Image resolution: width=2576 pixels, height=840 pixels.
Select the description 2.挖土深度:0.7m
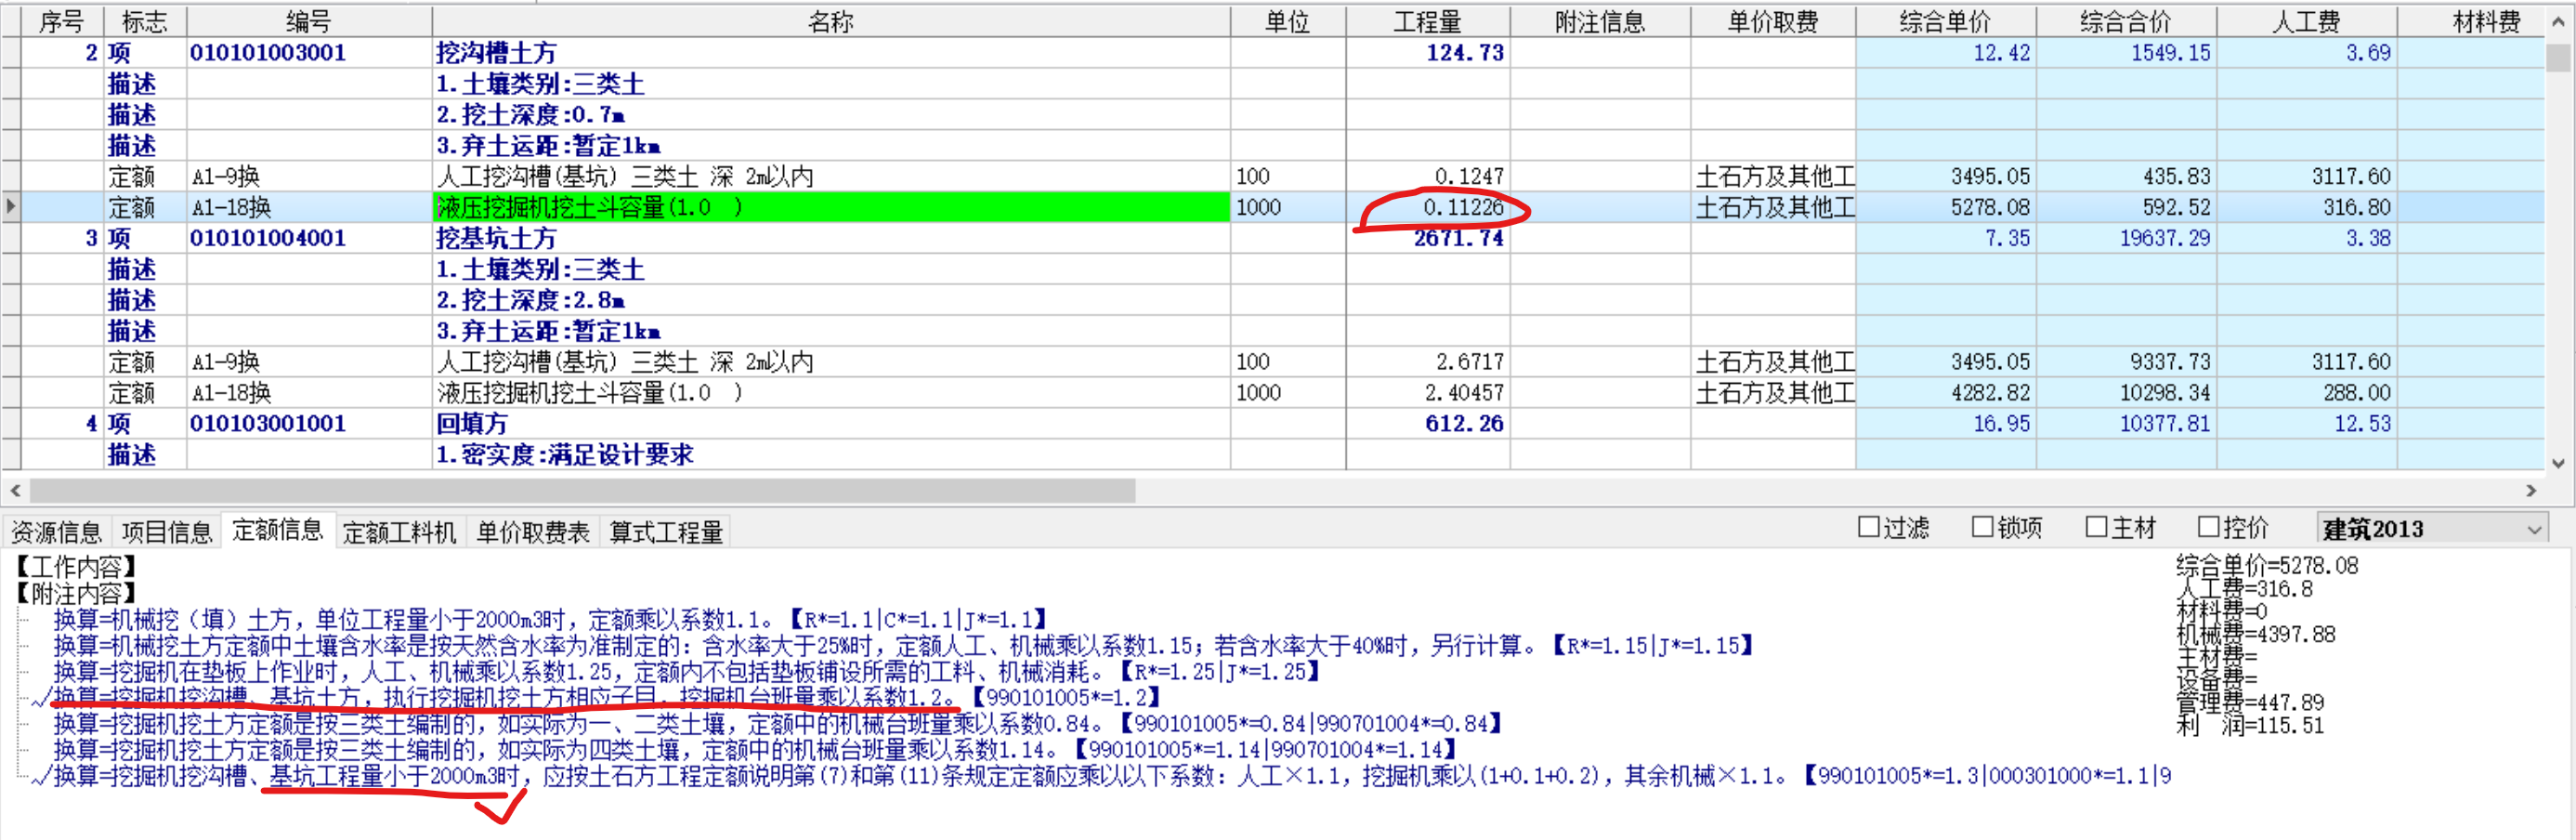[831, 115]
